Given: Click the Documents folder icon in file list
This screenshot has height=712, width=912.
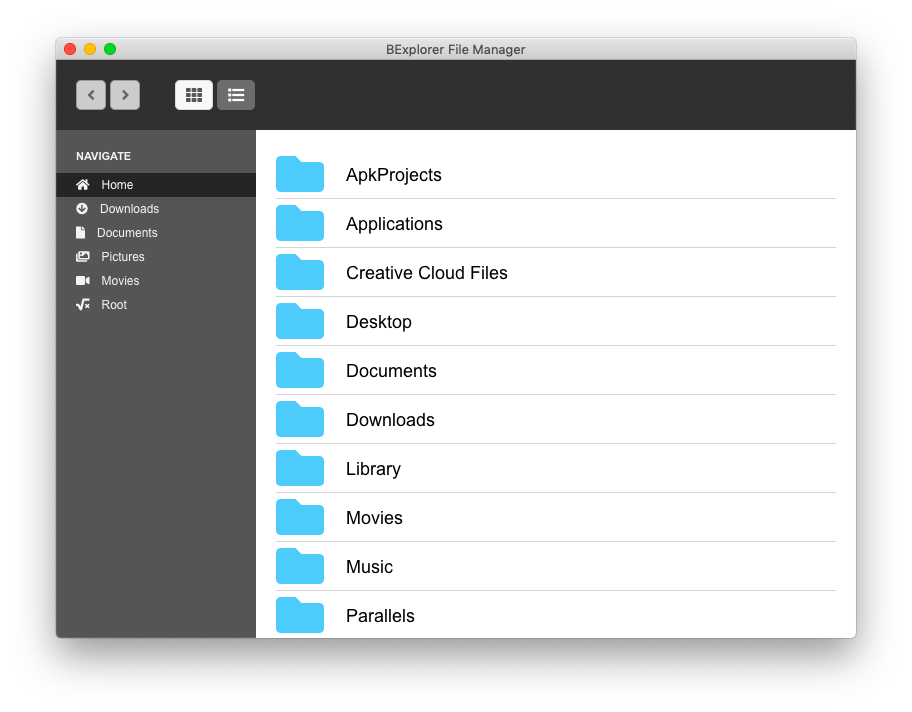Looking at the screenshot, I should coord(300,370).
